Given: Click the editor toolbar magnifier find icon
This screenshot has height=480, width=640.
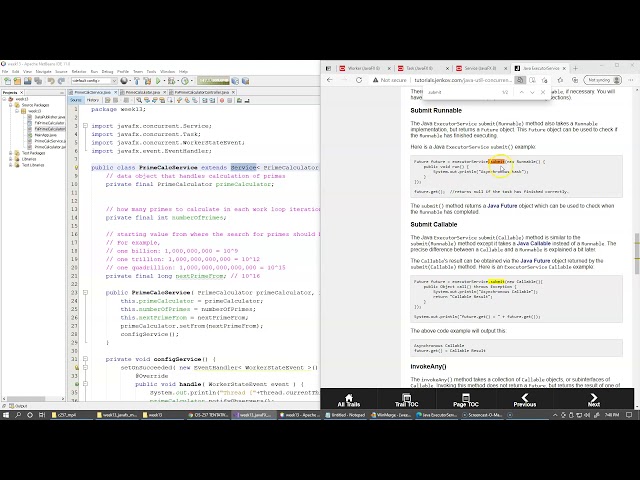Looking at the screenshot, I should (x=140, y=100).
